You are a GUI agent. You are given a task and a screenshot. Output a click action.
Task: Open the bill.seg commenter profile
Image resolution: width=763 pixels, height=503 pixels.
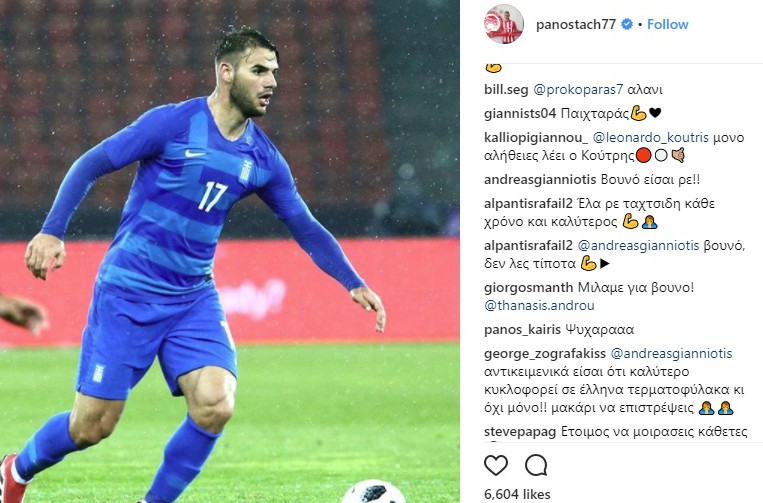click(506, 90)
